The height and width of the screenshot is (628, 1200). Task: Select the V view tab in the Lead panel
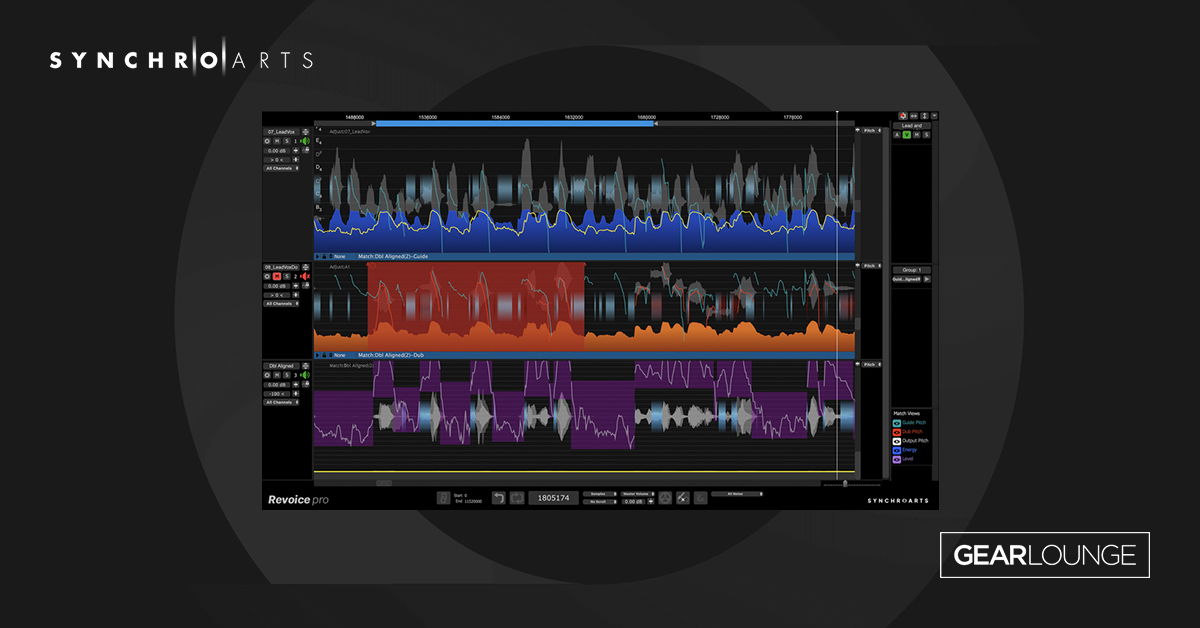pyautogui.click(x=905, y=136)
